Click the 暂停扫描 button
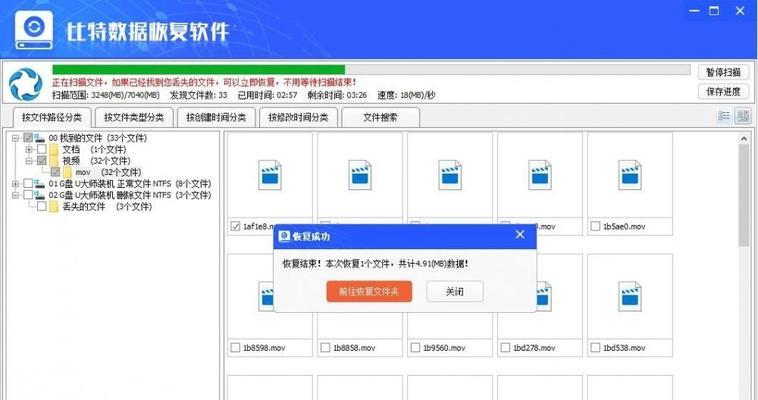Image resolution: width=758 pixels, height=400 pixels. pos(723,73)
